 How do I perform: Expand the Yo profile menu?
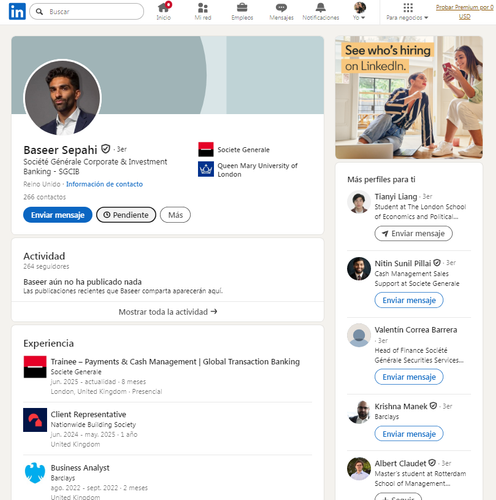(x=359, y=11)
